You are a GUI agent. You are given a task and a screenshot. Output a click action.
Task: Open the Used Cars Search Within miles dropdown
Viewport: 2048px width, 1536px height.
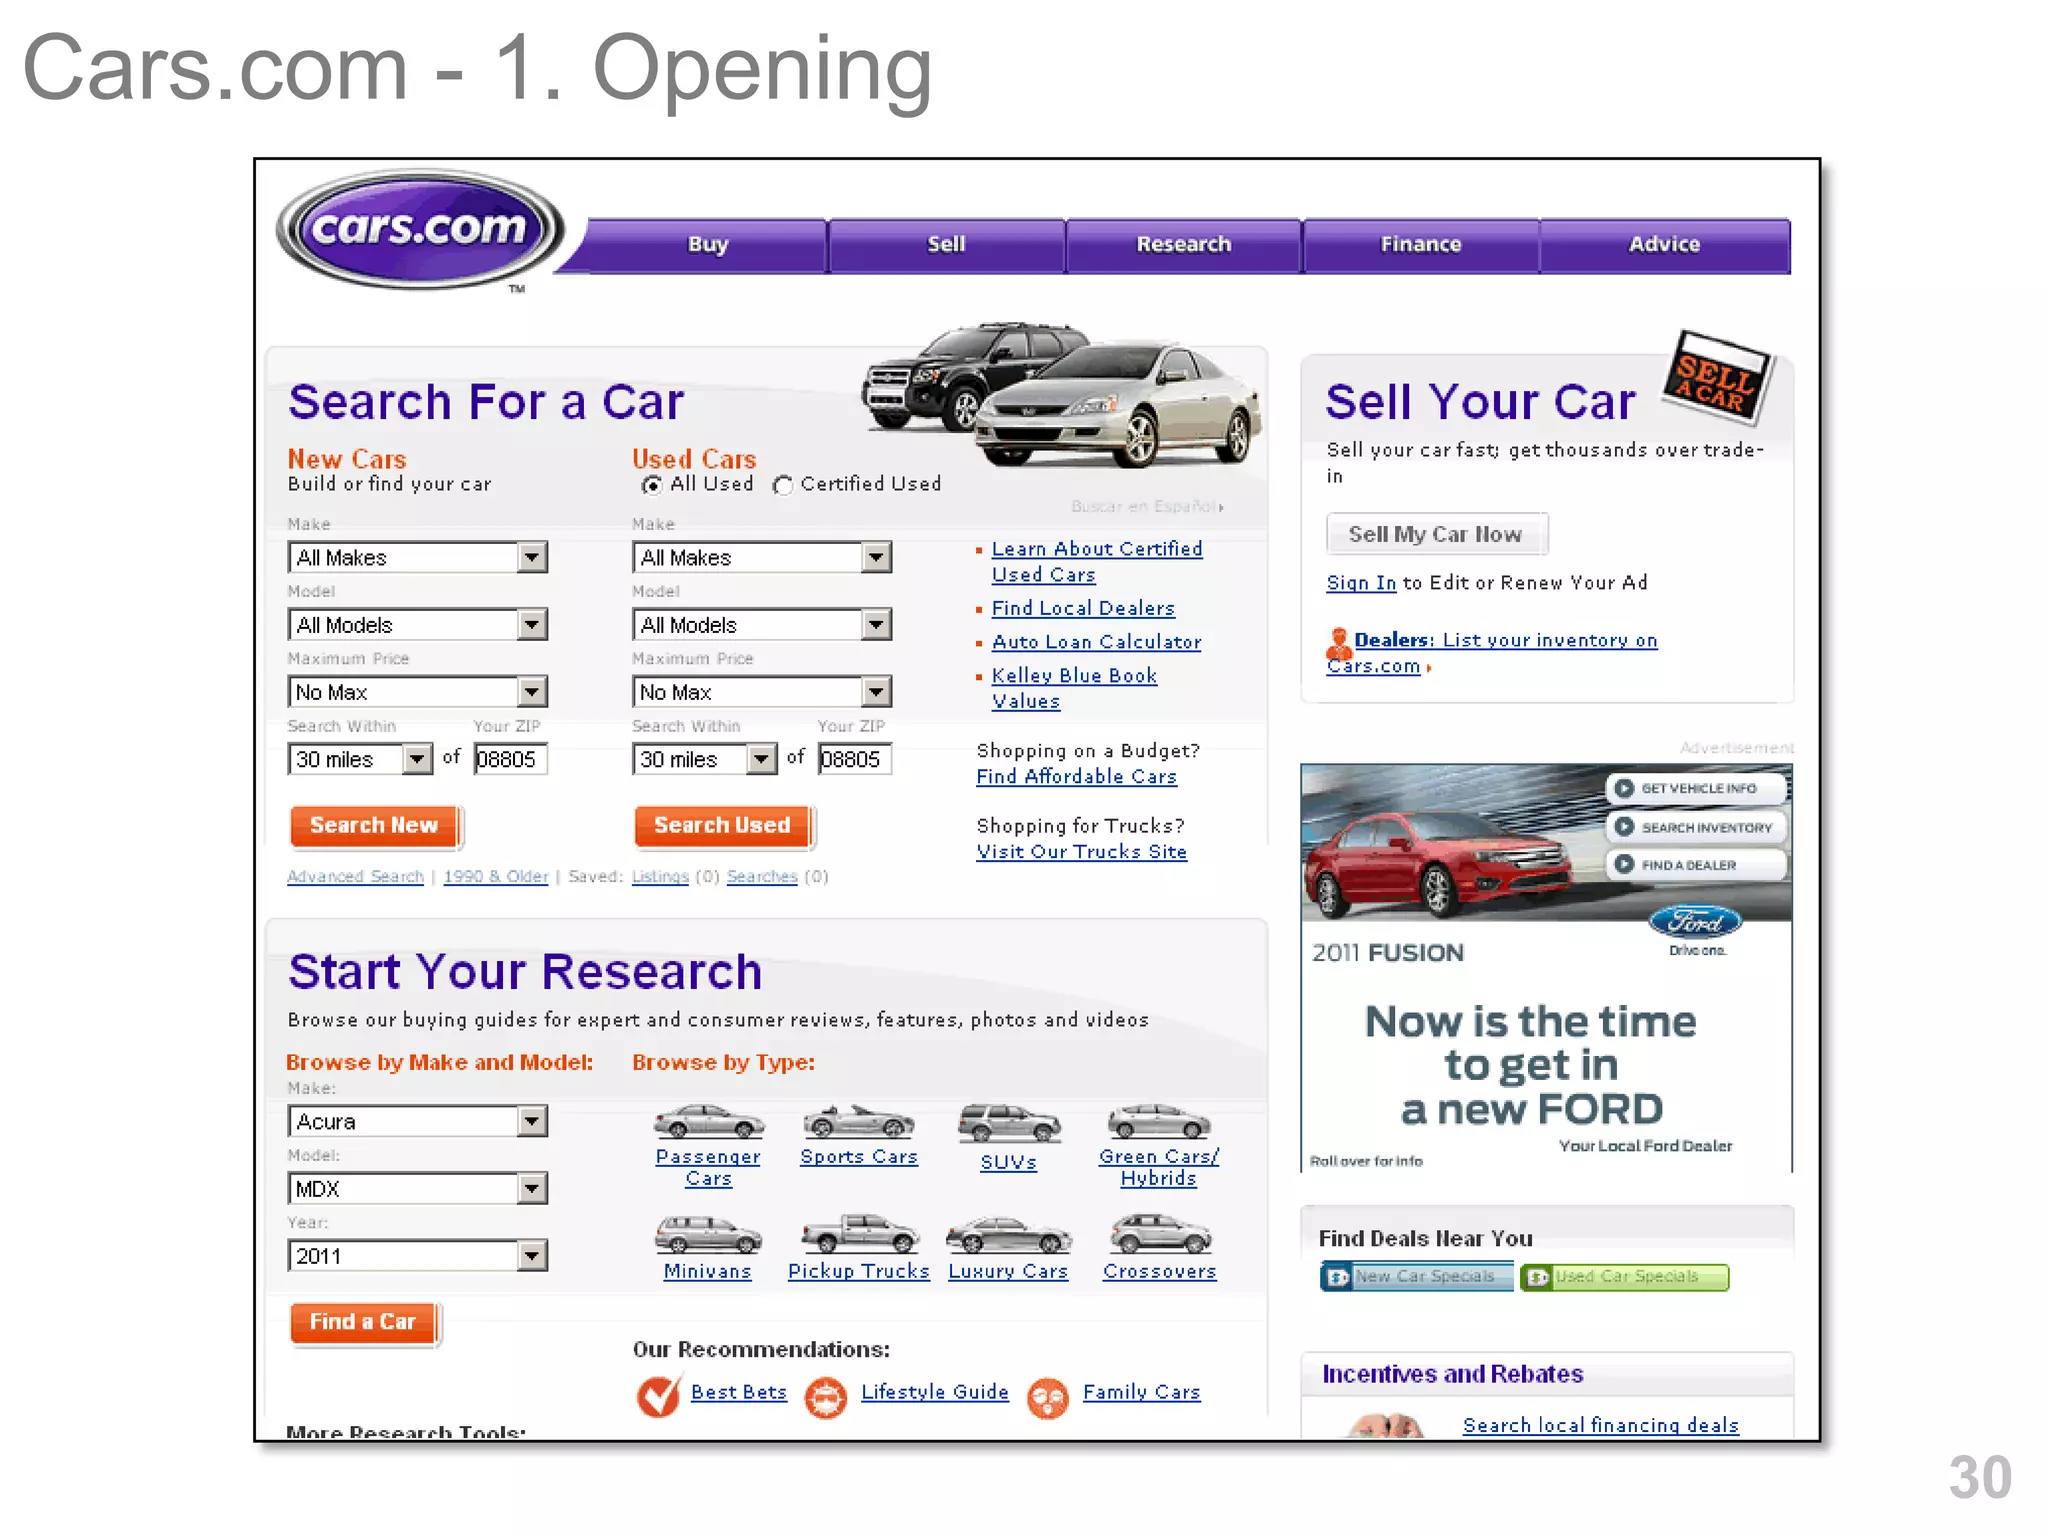click(705, 759)
